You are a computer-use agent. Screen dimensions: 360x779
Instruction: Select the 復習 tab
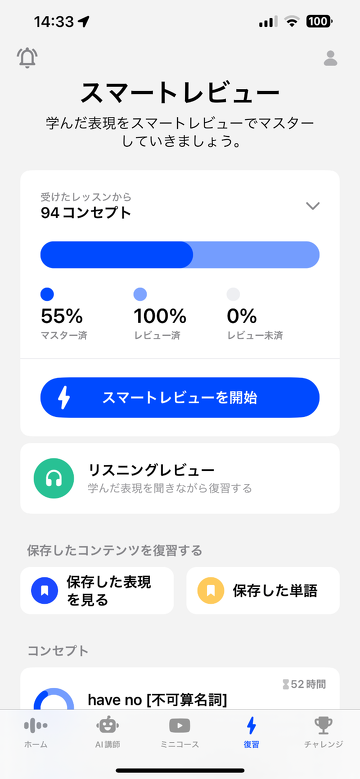251,732
